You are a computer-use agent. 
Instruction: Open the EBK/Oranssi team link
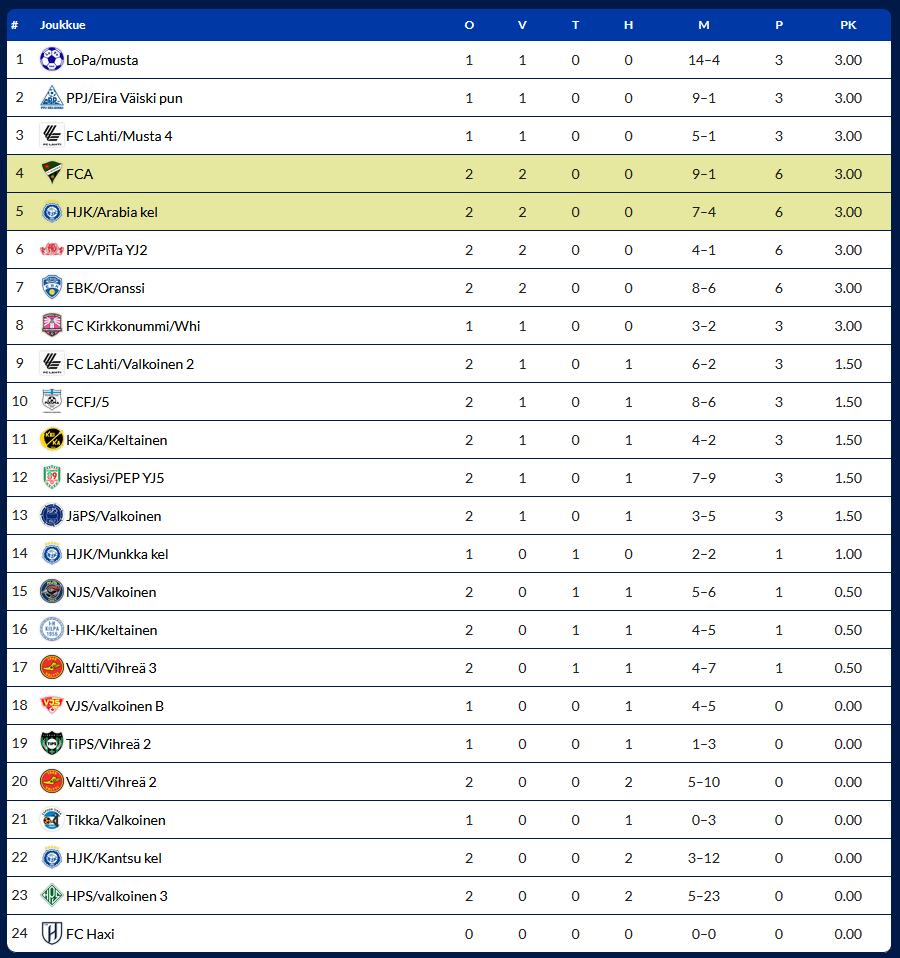click(105, 288)
